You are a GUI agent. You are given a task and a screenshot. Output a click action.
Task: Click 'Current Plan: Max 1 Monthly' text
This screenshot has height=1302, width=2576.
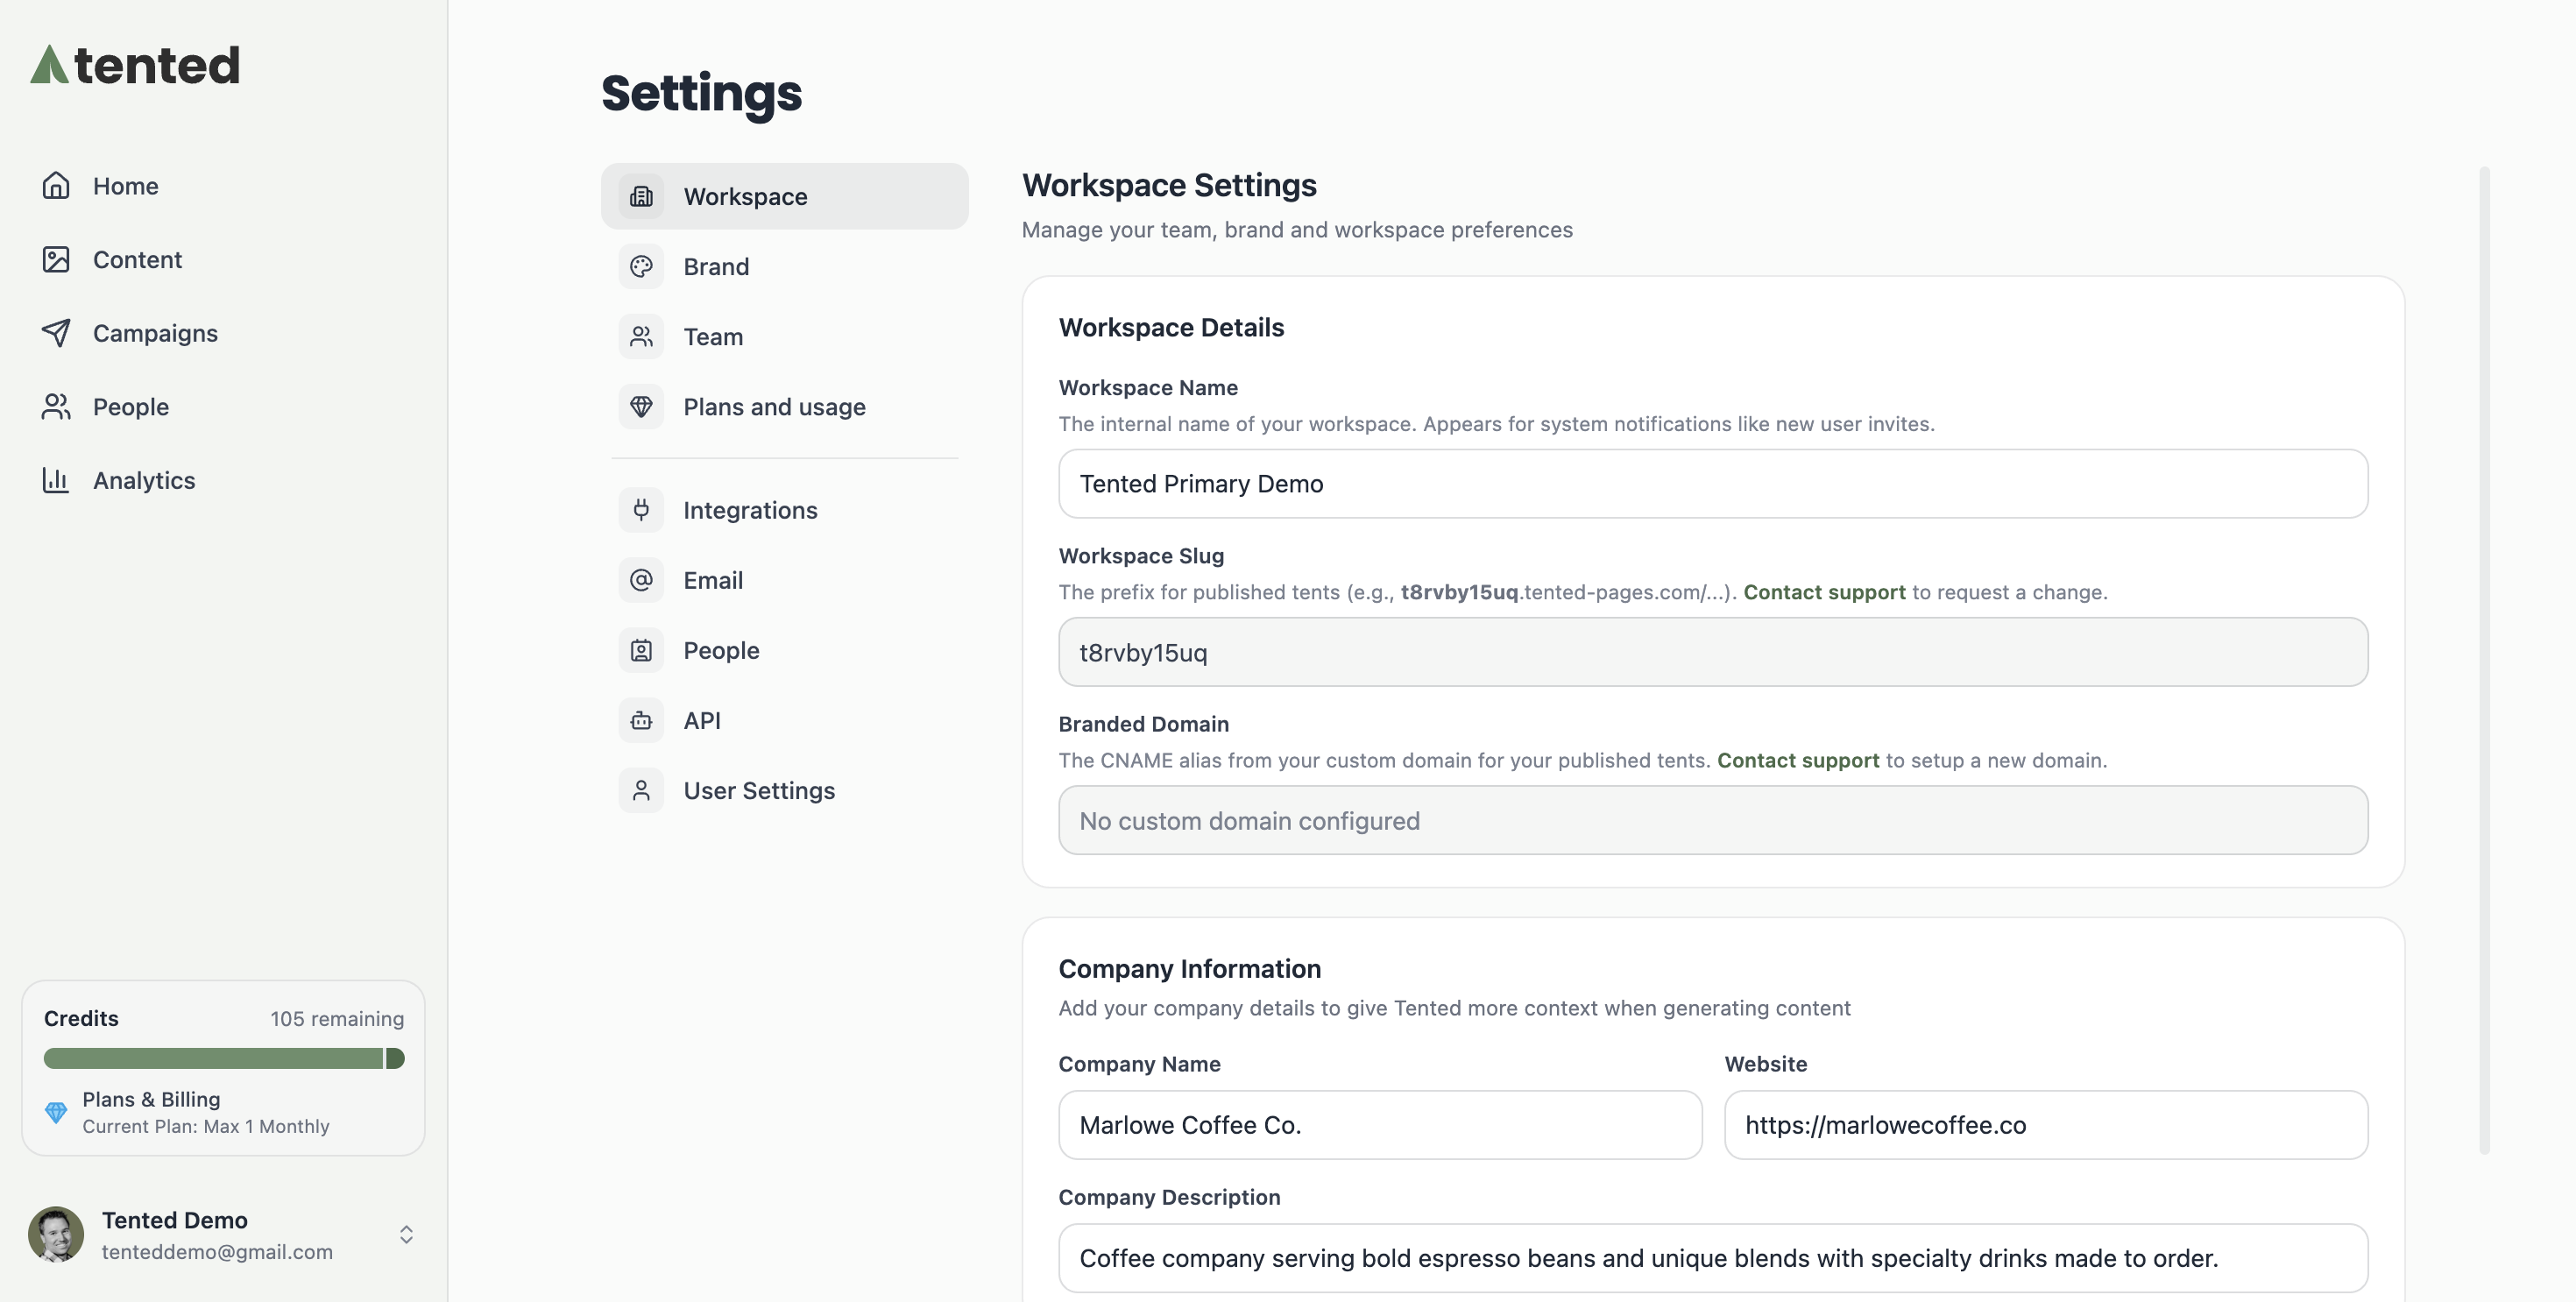click(206, 1126)
